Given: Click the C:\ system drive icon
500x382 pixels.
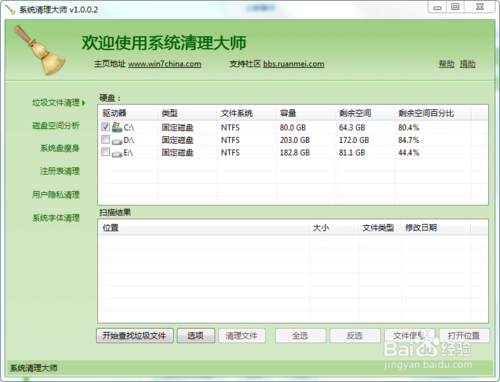Looking at the screenshot, I should pos(117,127).
